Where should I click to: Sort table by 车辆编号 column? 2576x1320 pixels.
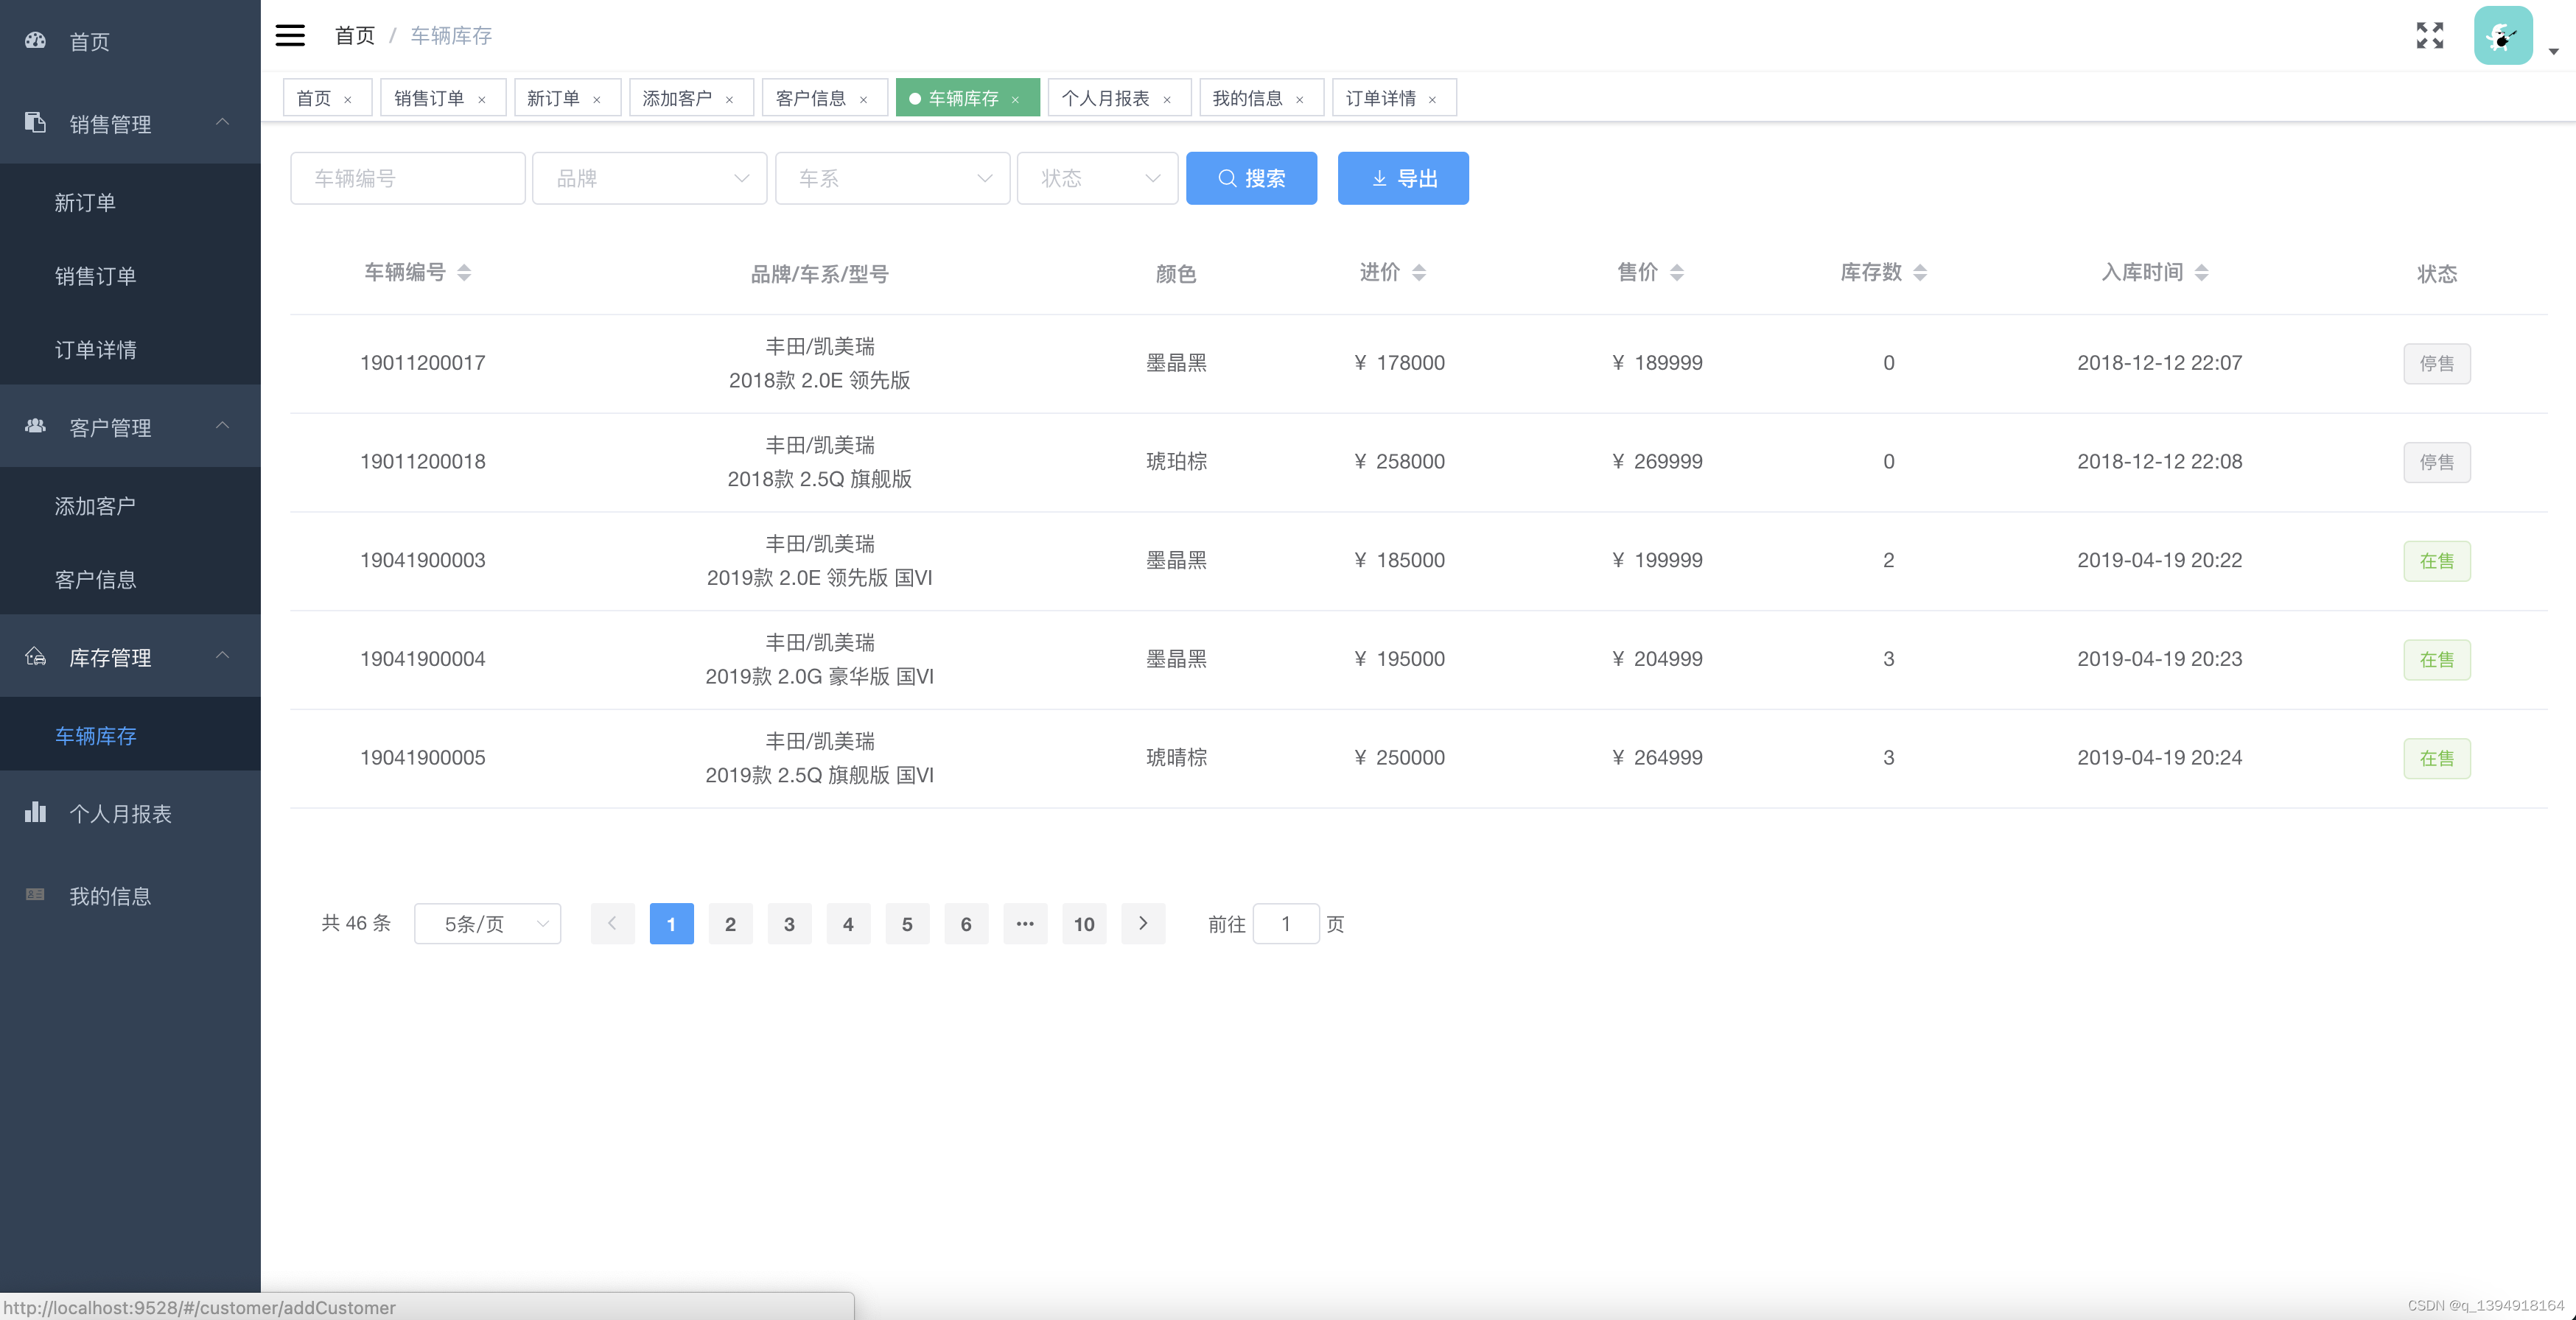point(464,272)
